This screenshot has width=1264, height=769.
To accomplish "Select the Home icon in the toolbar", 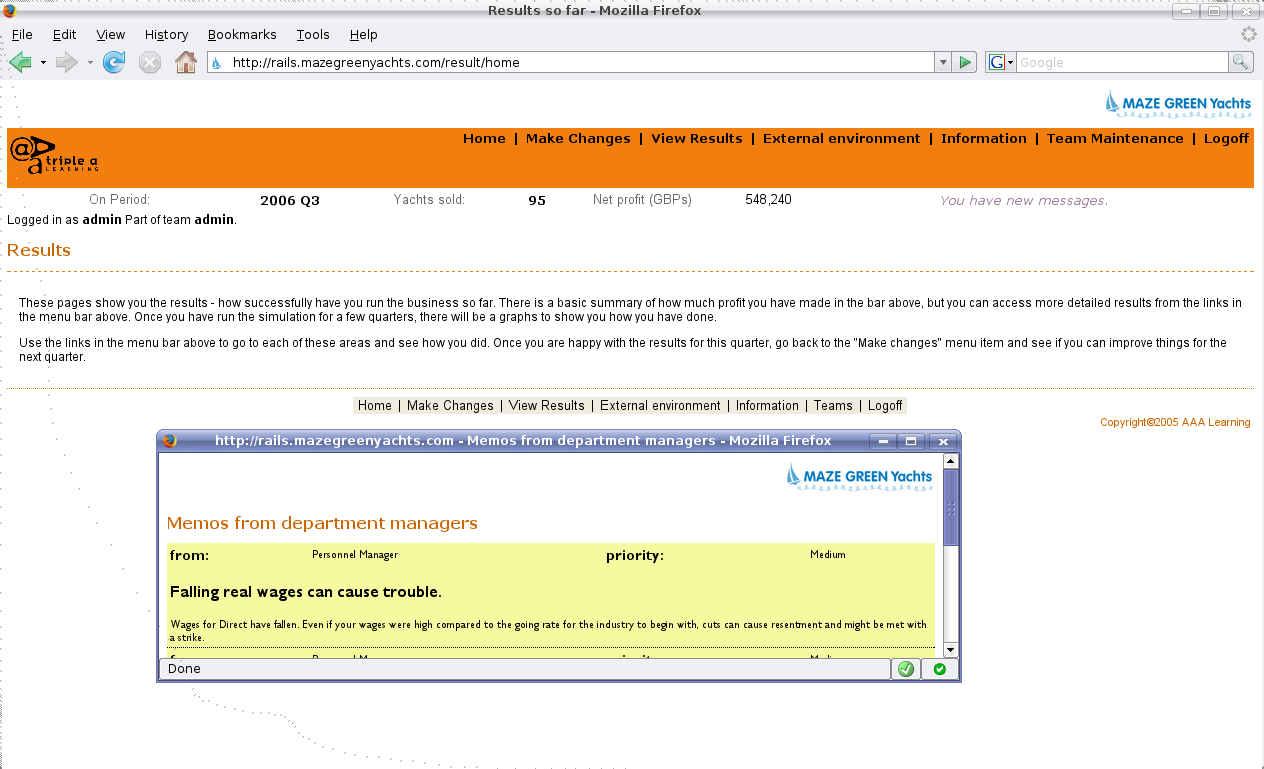I will click(x=186, y=61).
